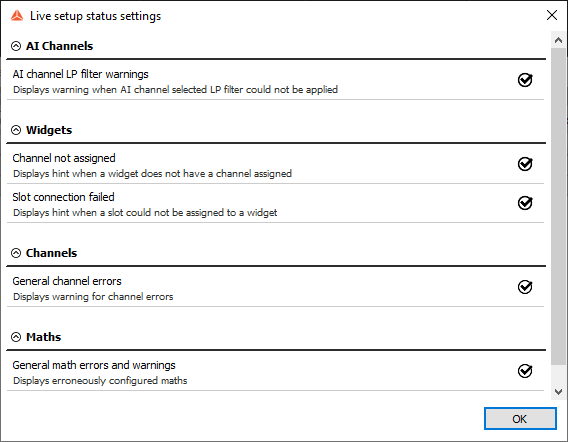Collapse the Maths section chevron
Viewport: 568px width, 442px height.
point(16,337)
